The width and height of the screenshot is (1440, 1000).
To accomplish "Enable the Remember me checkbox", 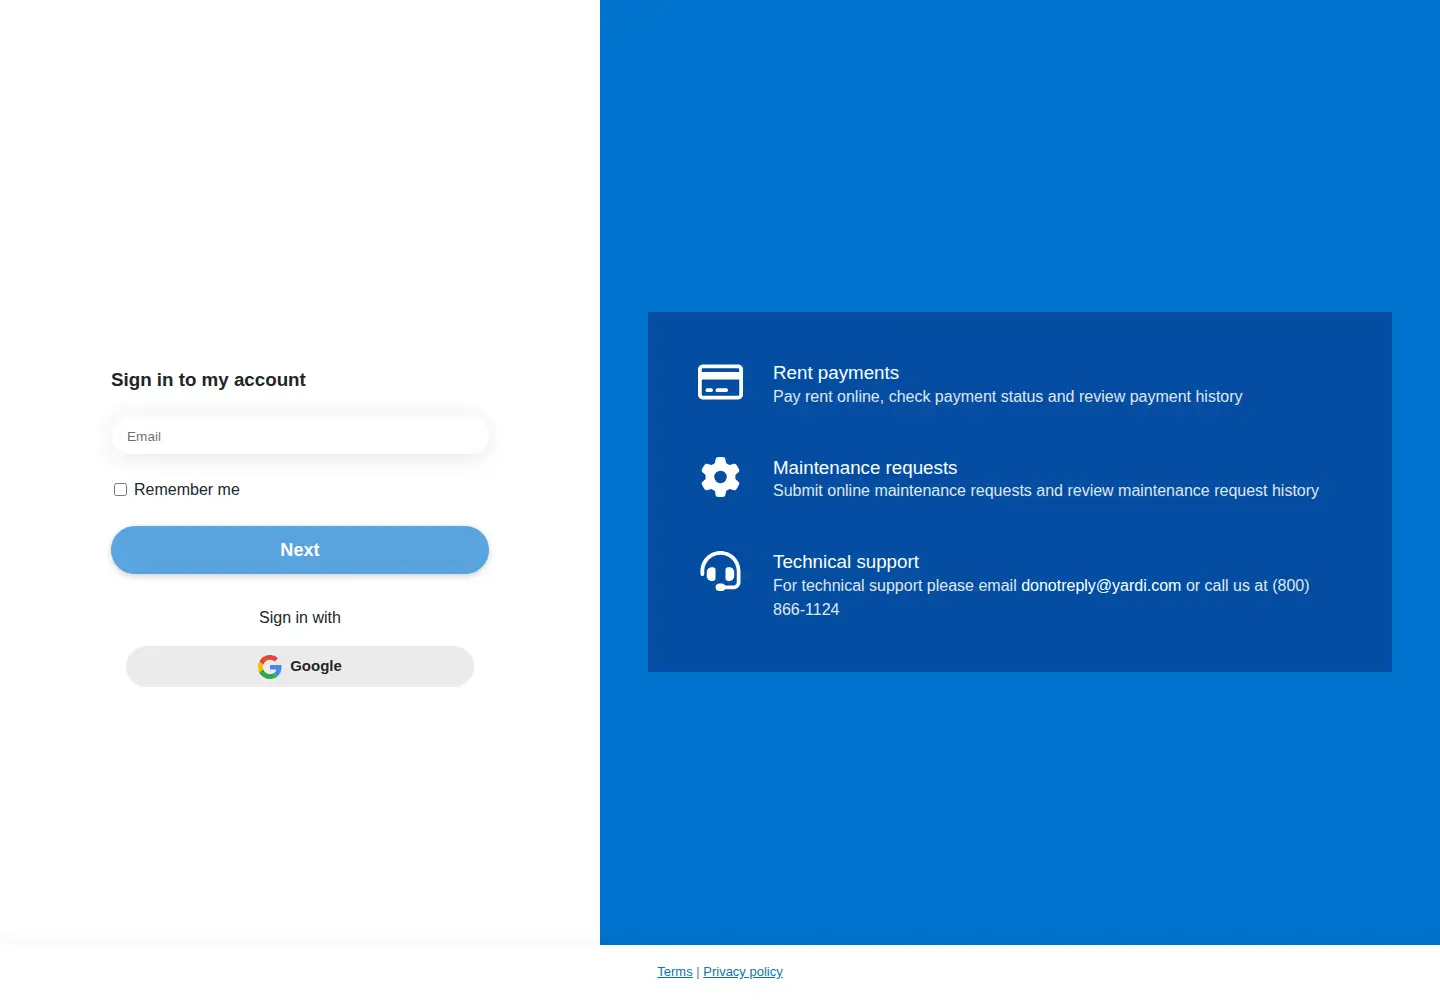I will [120, 490].
